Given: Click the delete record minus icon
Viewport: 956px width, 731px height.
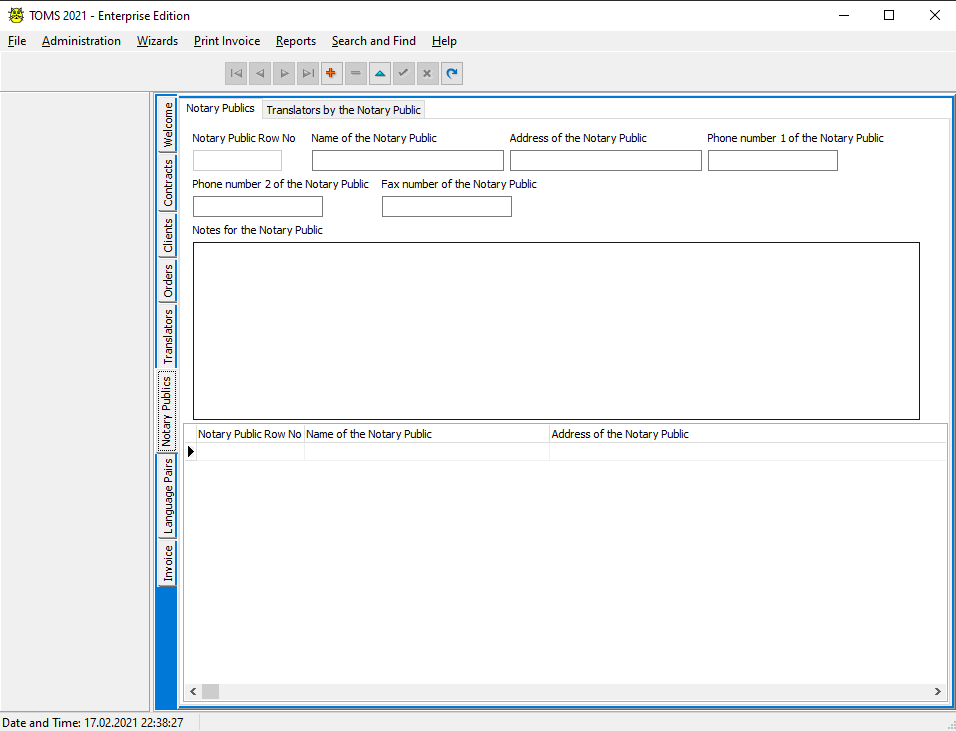Looking at the screenshot, I should (356, 73).
